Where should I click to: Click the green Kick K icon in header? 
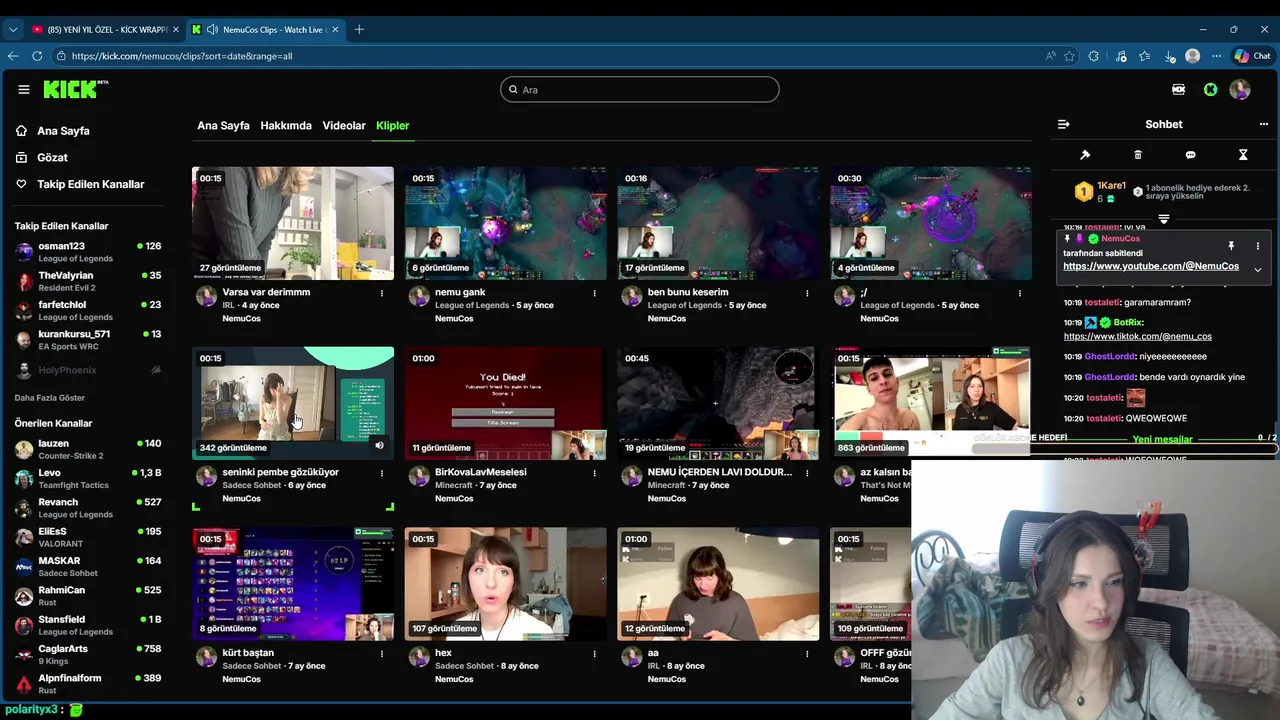(1211, 90)
